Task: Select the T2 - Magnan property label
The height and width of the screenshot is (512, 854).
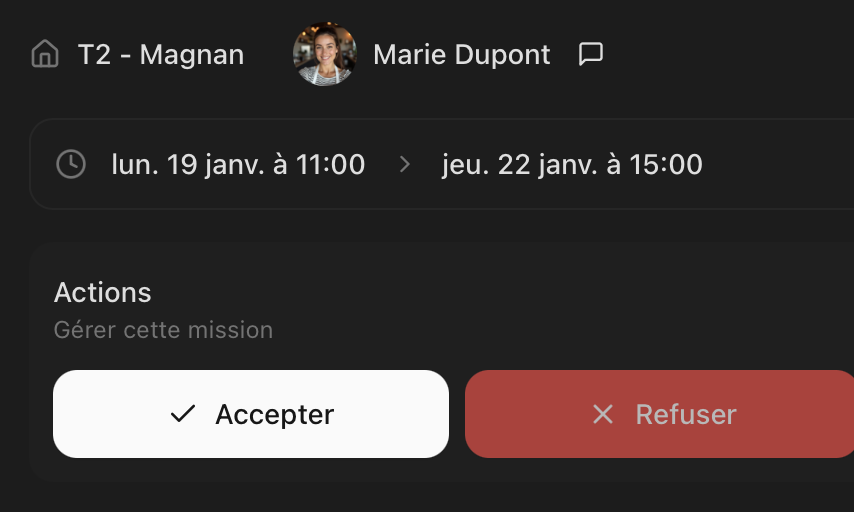Action: tap(161, 54)
